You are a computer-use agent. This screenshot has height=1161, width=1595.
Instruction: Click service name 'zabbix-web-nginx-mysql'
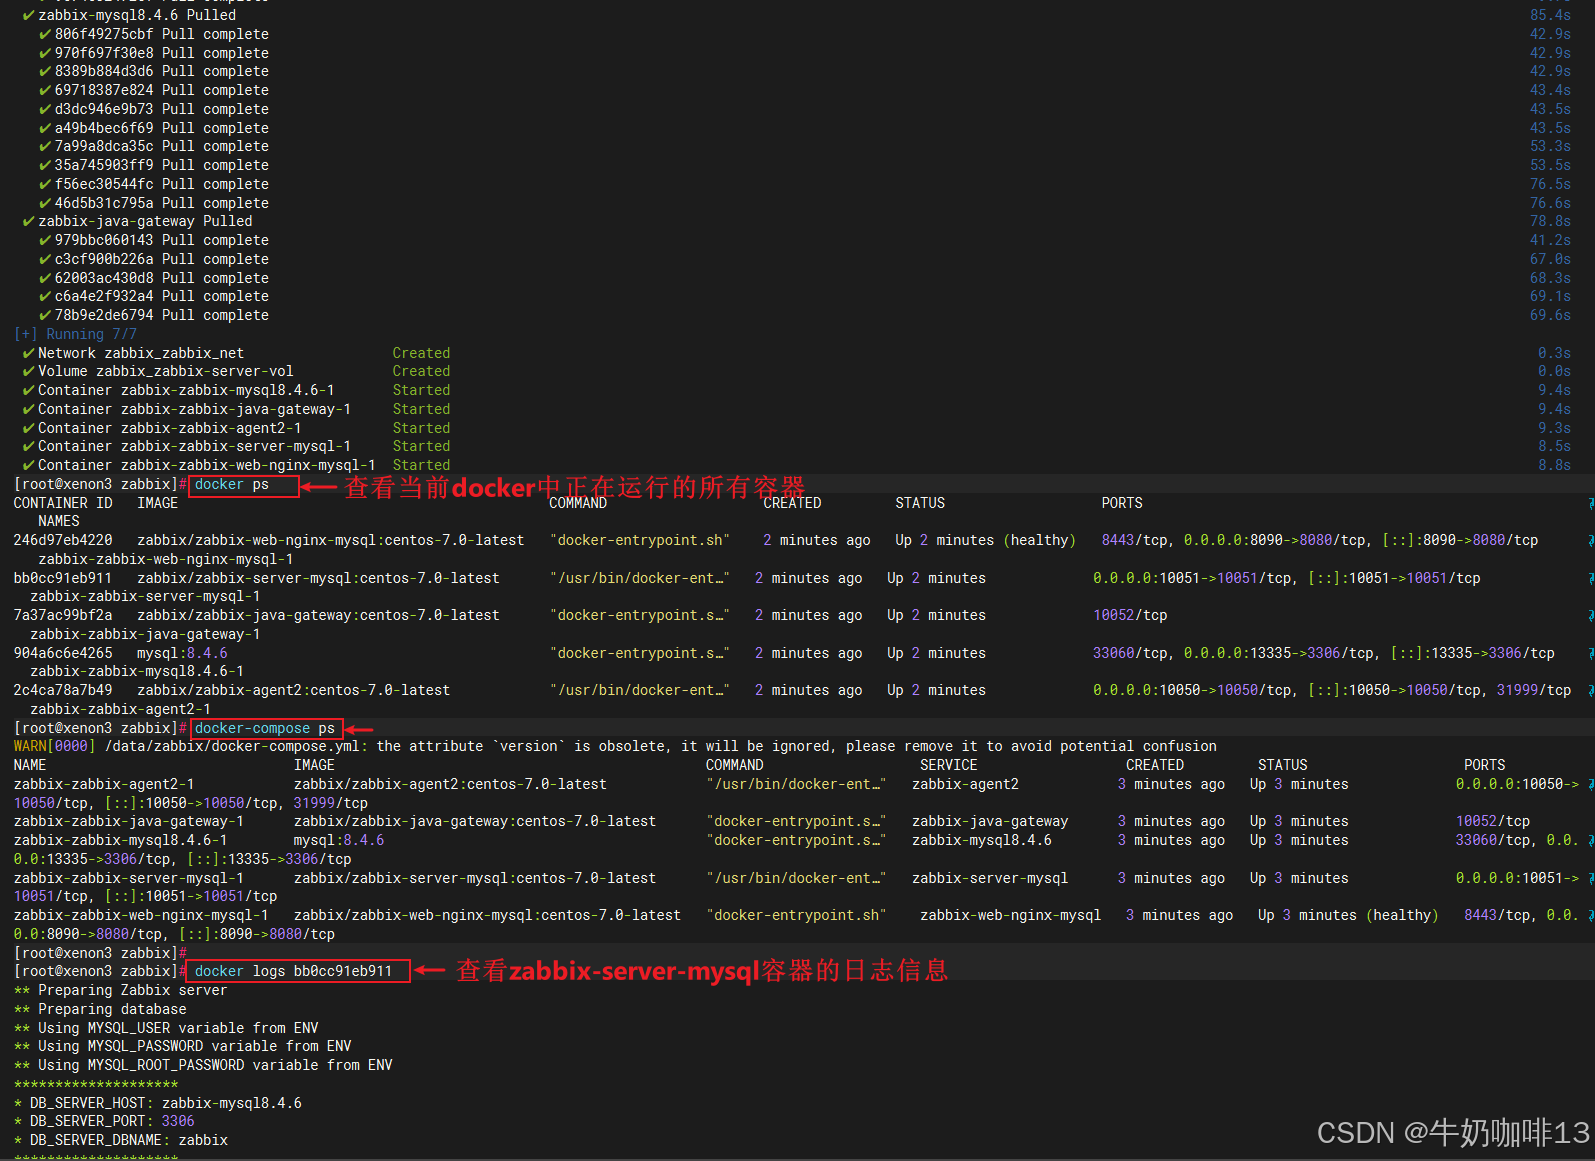(x=1010, y=915)
